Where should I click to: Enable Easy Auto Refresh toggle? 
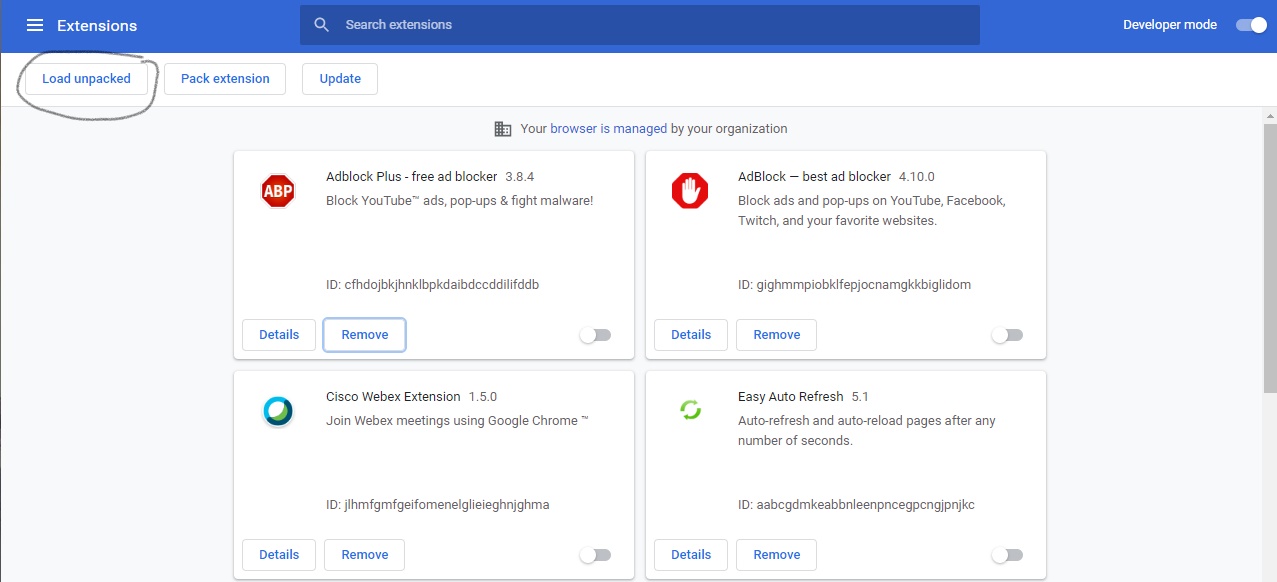(1007, 555)
